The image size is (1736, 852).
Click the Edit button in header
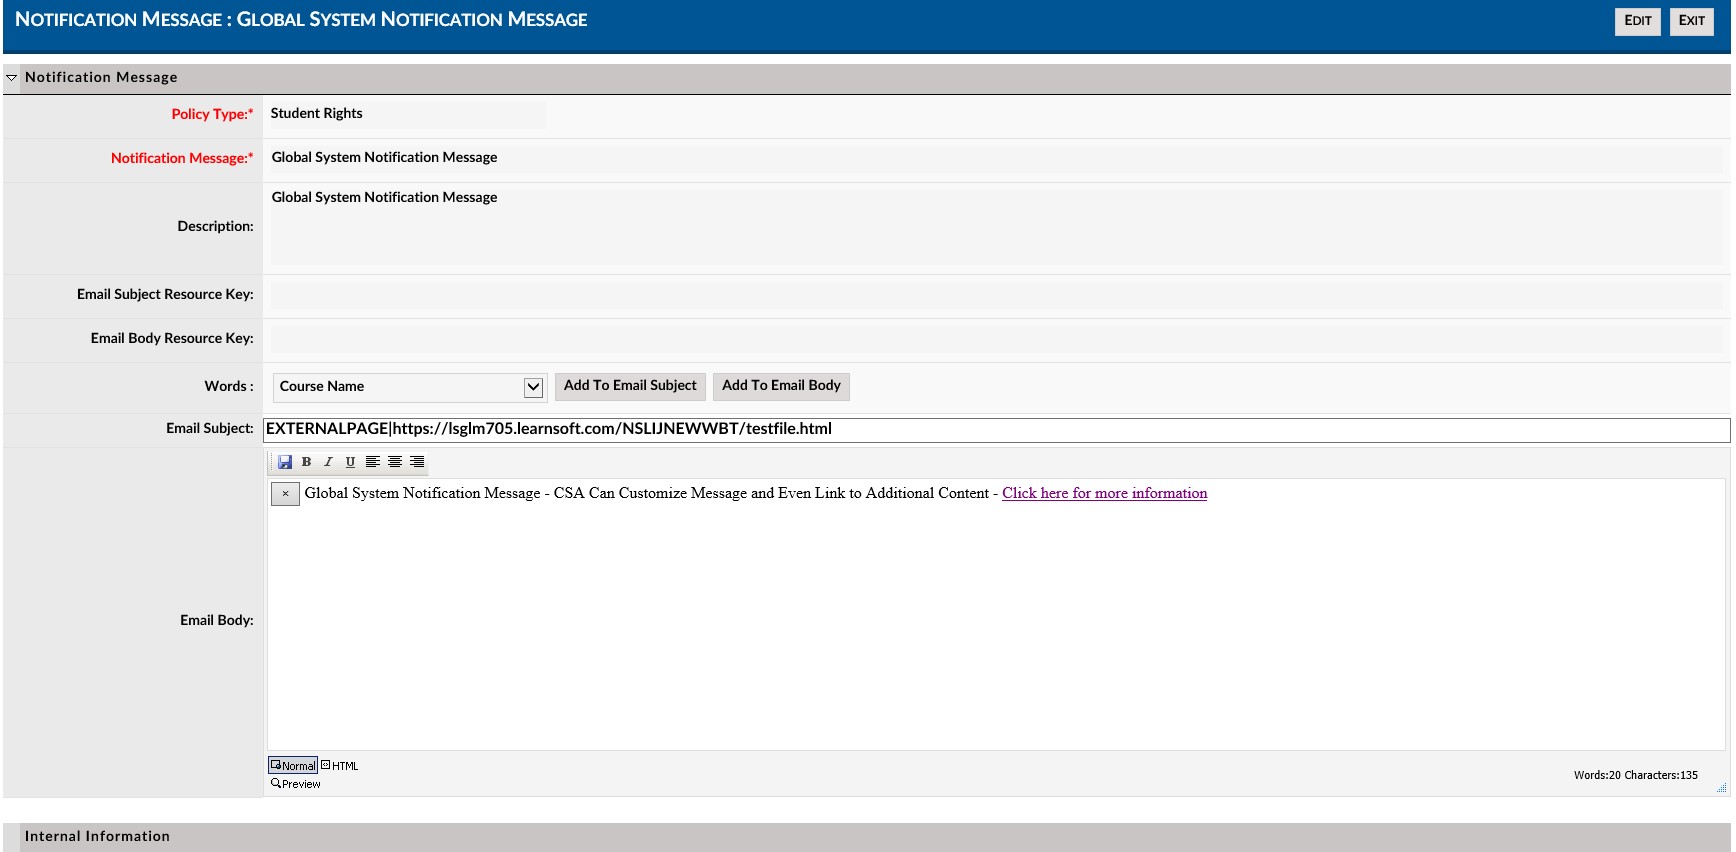tap(1638, 21)
